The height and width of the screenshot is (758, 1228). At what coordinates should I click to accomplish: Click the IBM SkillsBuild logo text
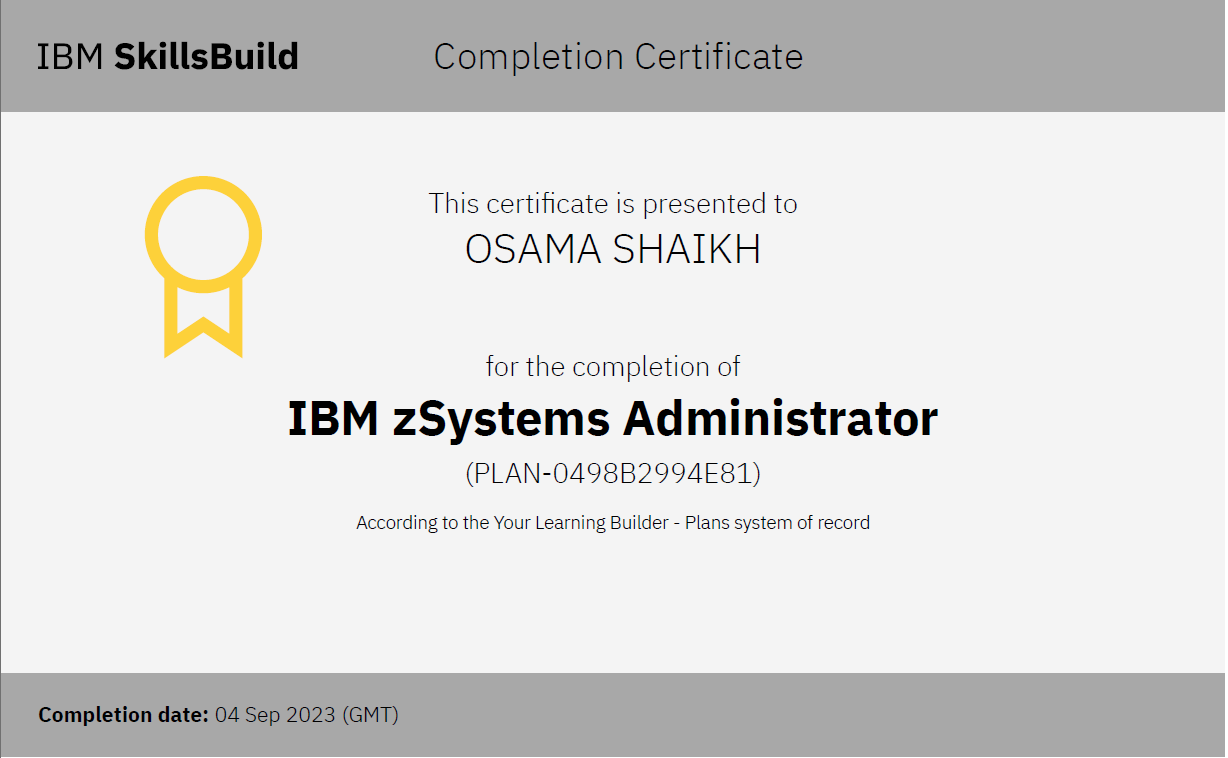(x=168, y=57)
